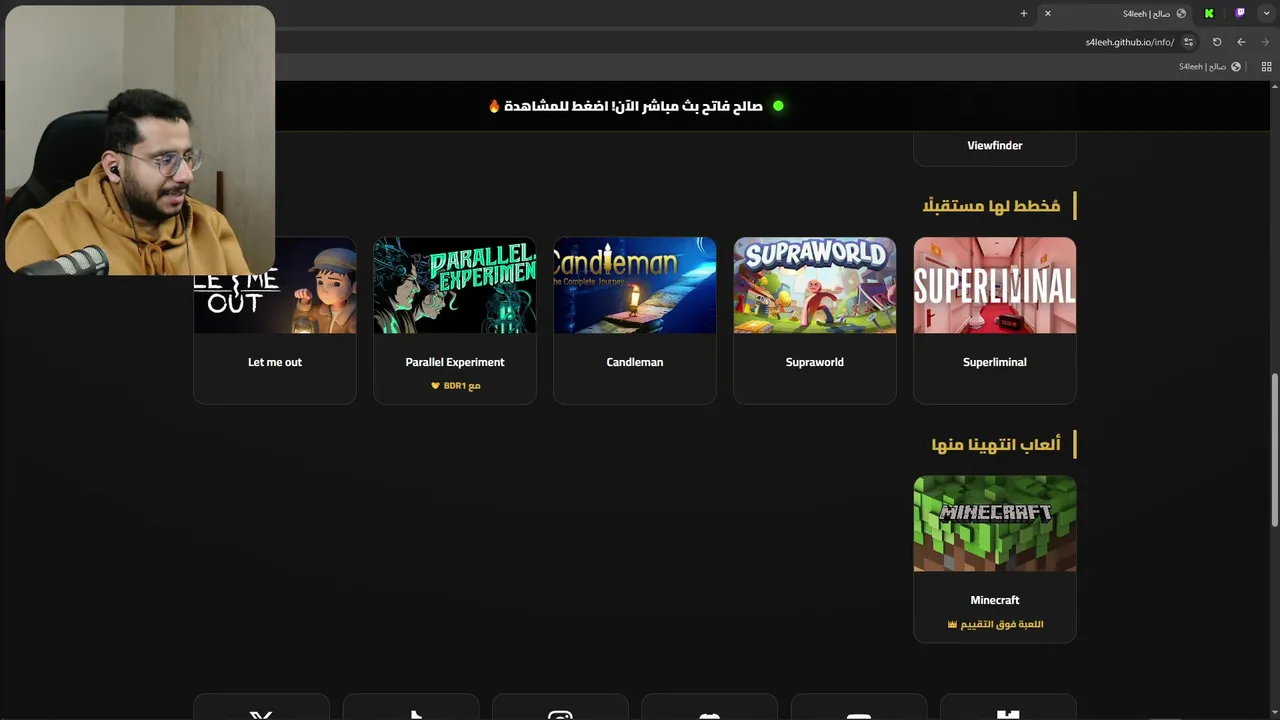Click the Minecraft title text
Viewport: 1280px width, 720px height.
tap(995, 600)
